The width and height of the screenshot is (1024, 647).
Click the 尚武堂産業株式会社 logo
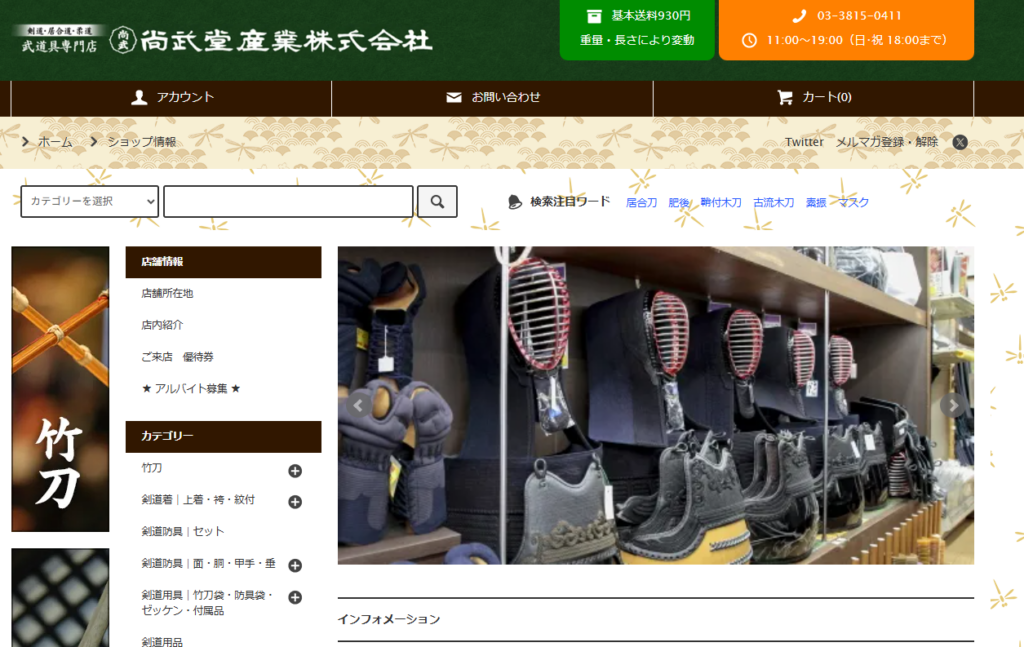click(270, 40)
